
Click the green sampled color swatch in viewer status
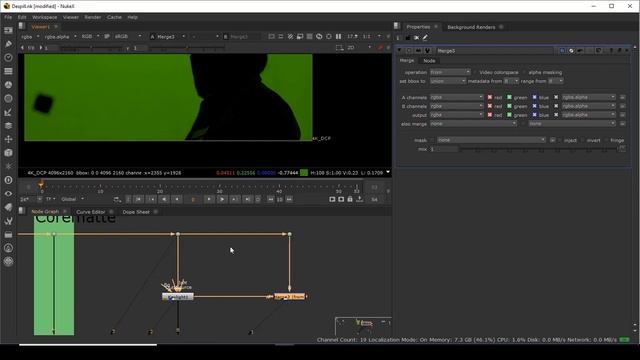pyautogui.click(x=304, y=173)
